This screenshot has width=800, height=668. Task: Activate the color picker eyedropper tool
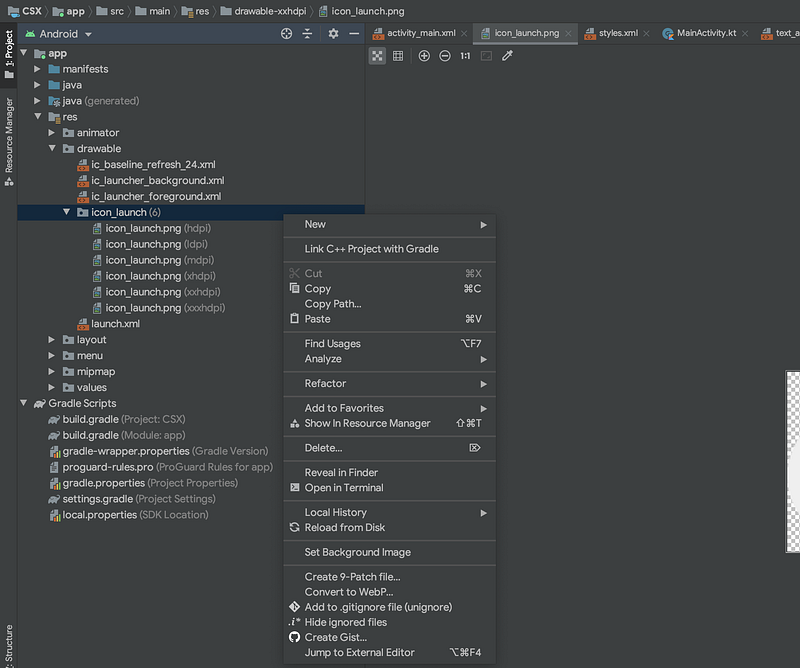(x=507, y=56)
